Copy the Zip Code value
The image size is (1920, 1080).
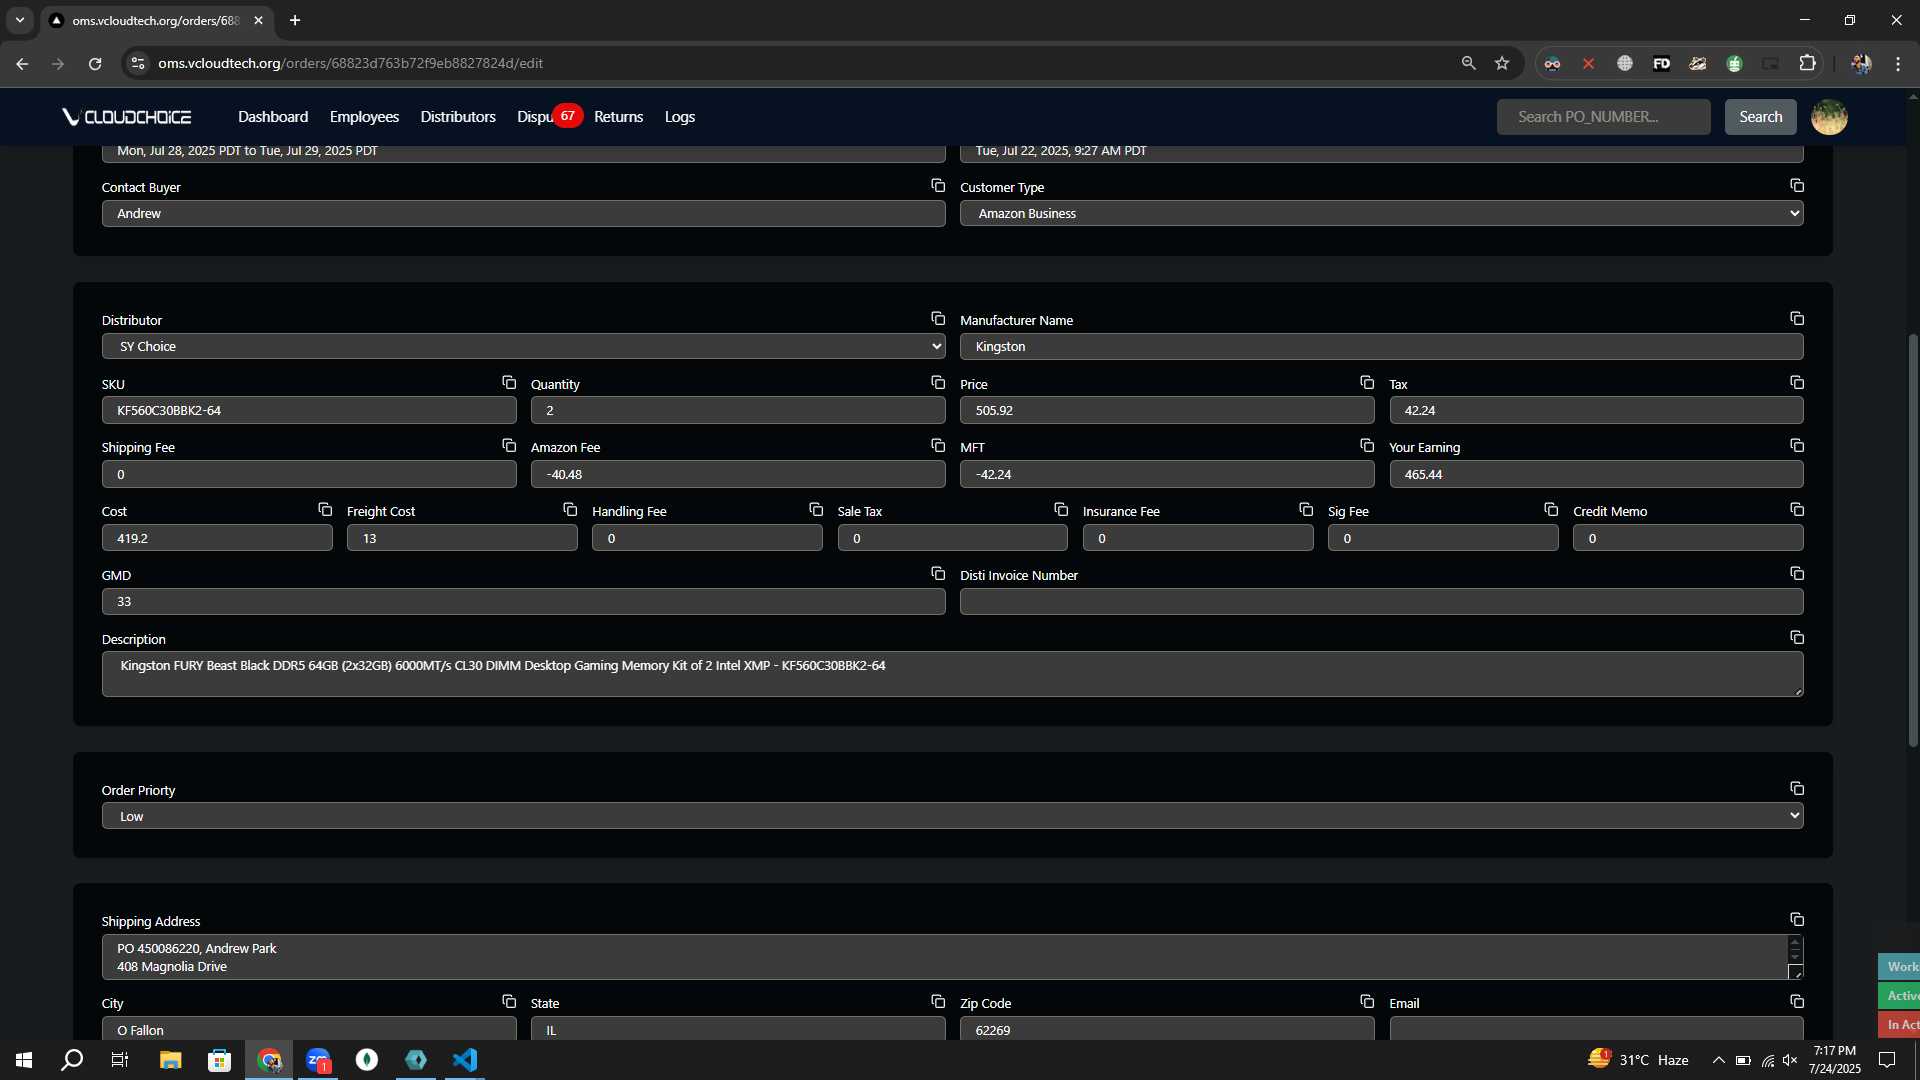(x=1366, y=1002)
